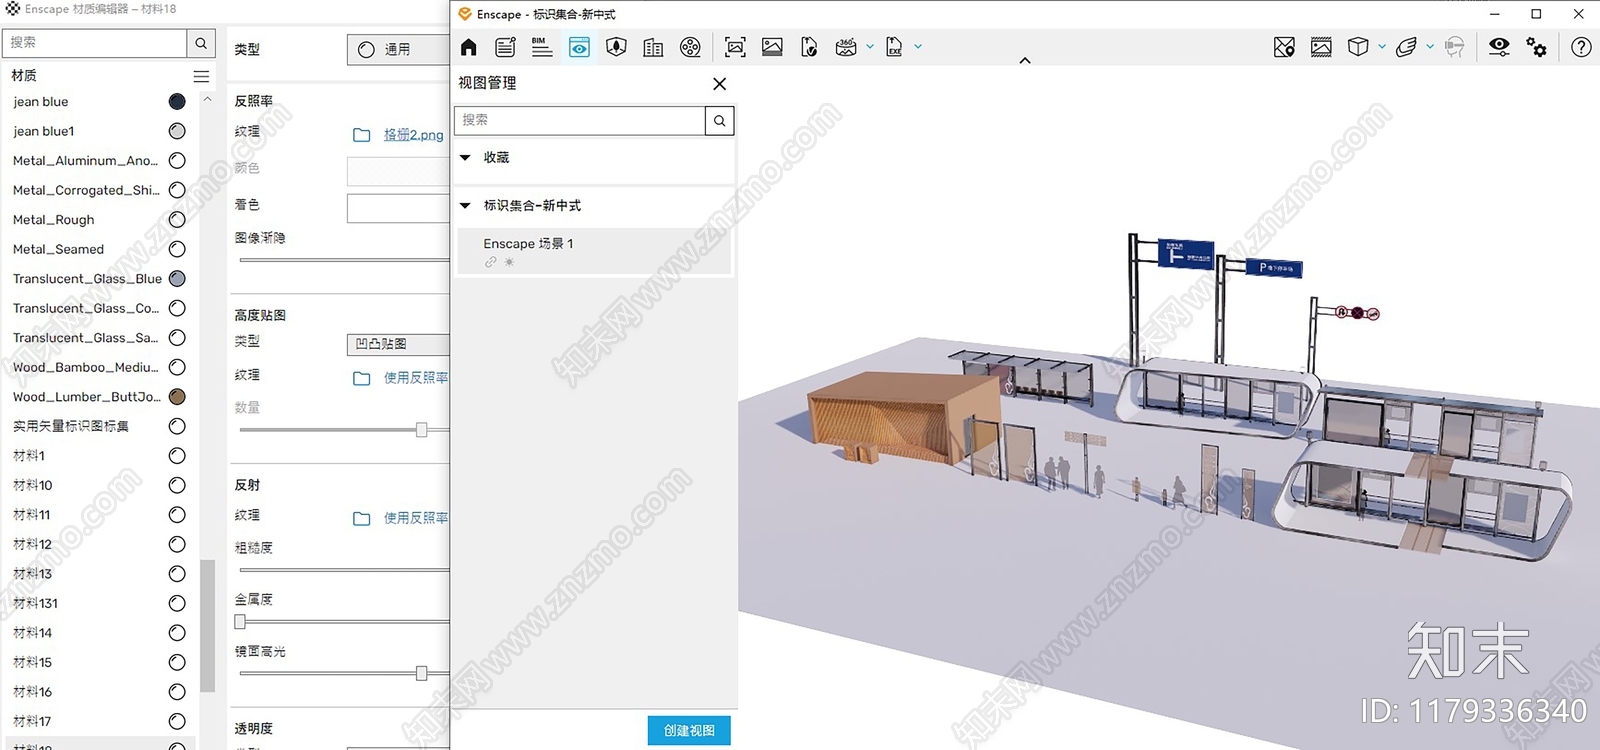Open the Help question mark icon
Viewport: 1600px width, 750px height.
[1581, 47]
